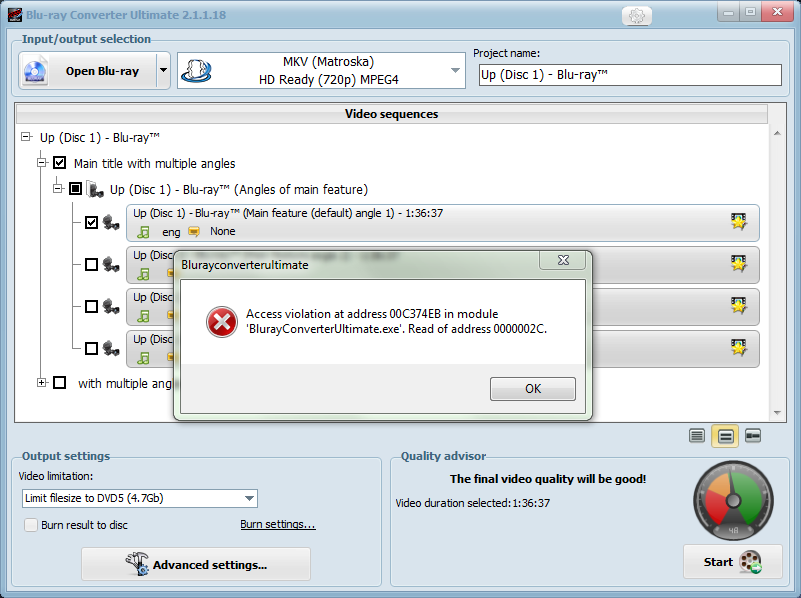Uncheck the angle 1 main feature checkbox
This screenshot has height=598, width=801.
click(91, 223)
